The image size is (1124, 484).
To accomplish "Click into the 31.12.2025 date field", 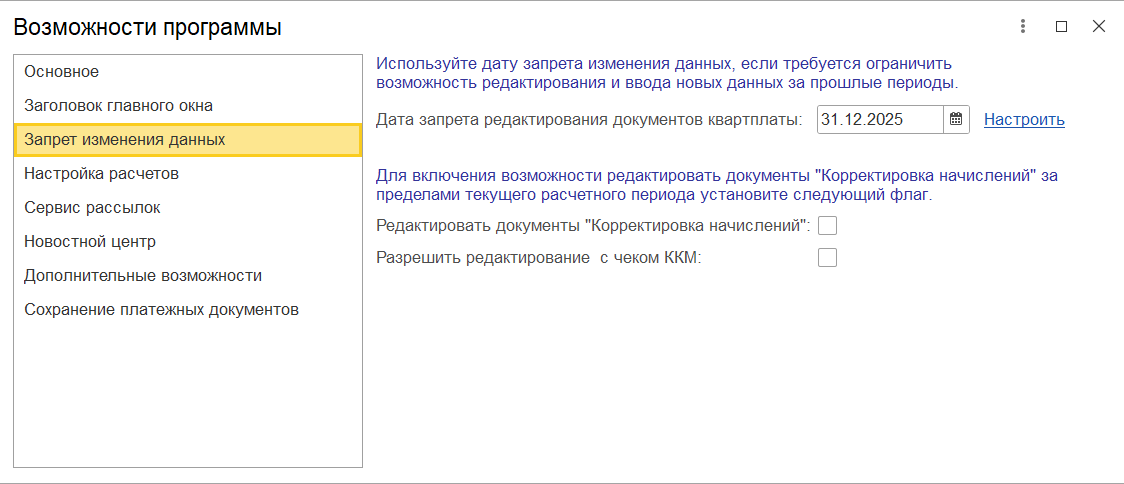I will 878,120.
